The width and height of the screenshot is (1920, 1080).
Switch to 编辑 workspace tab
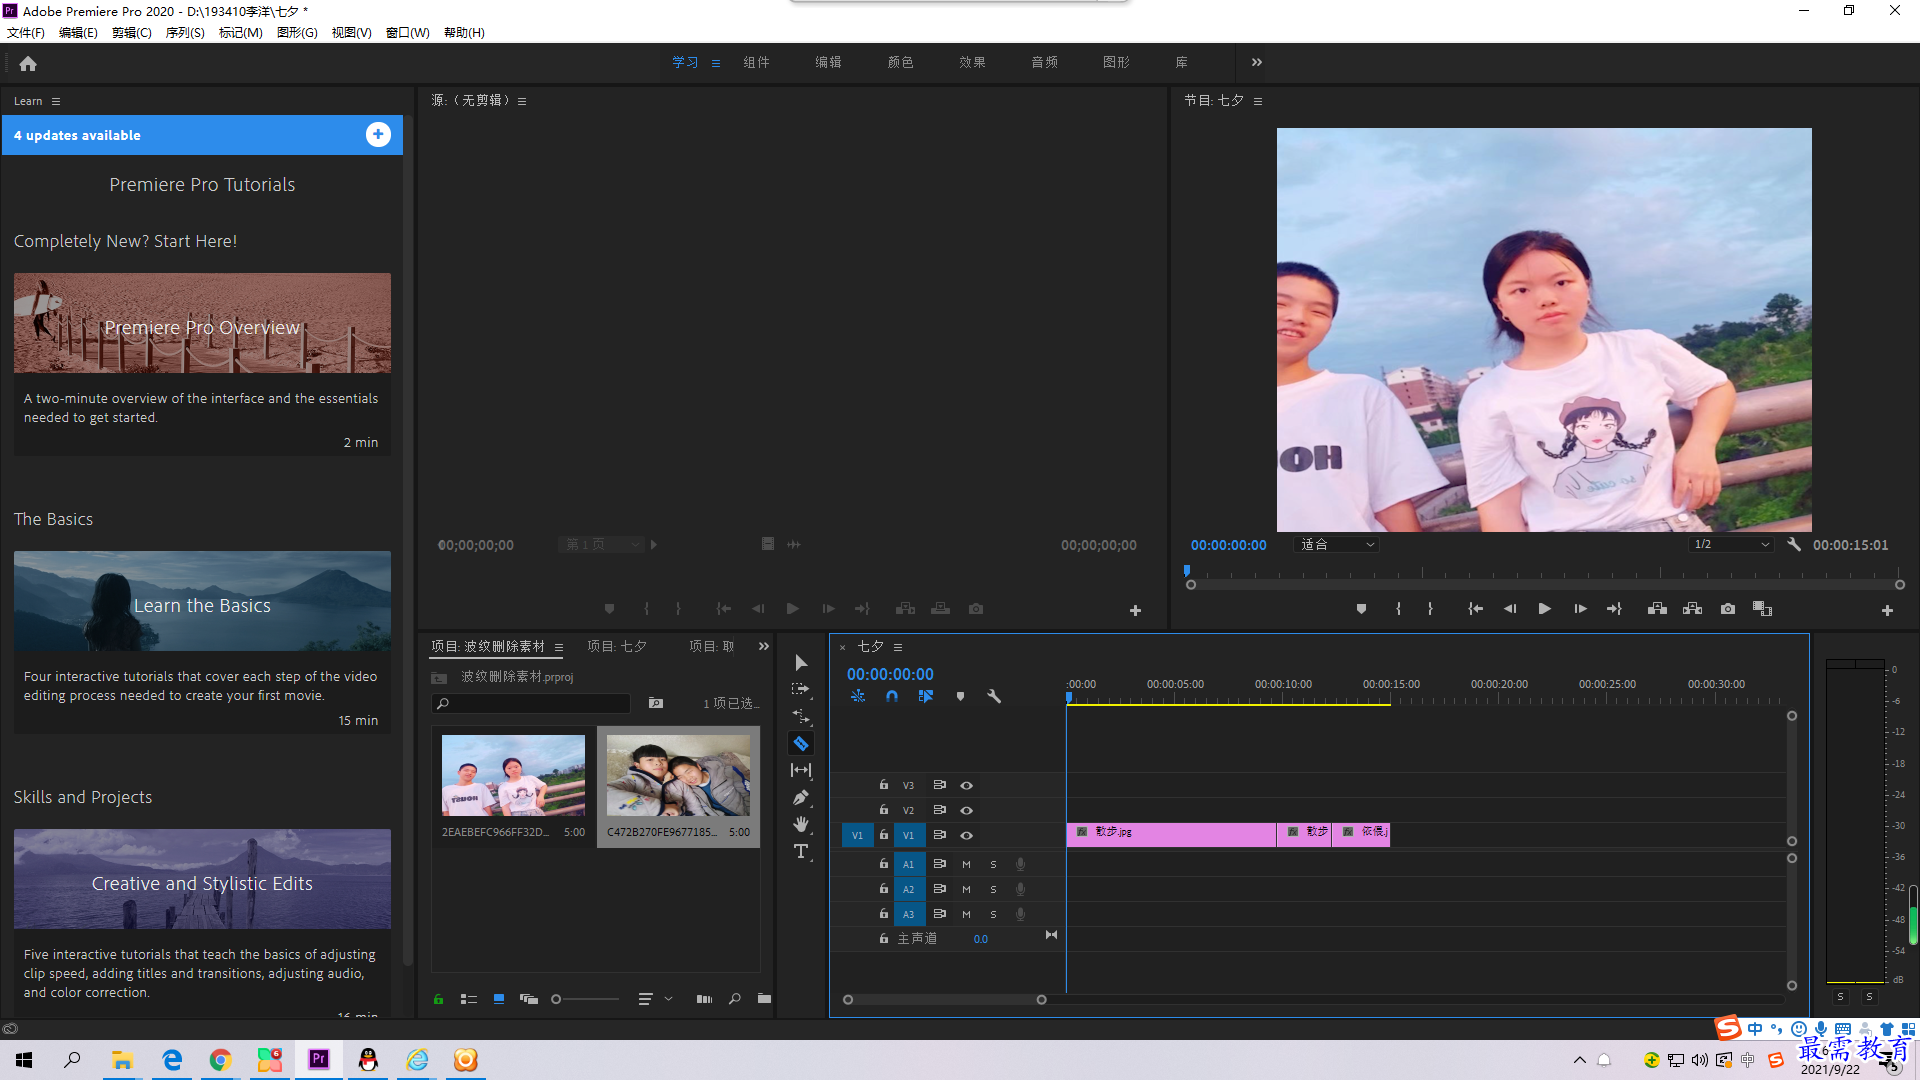click(828, 62)
